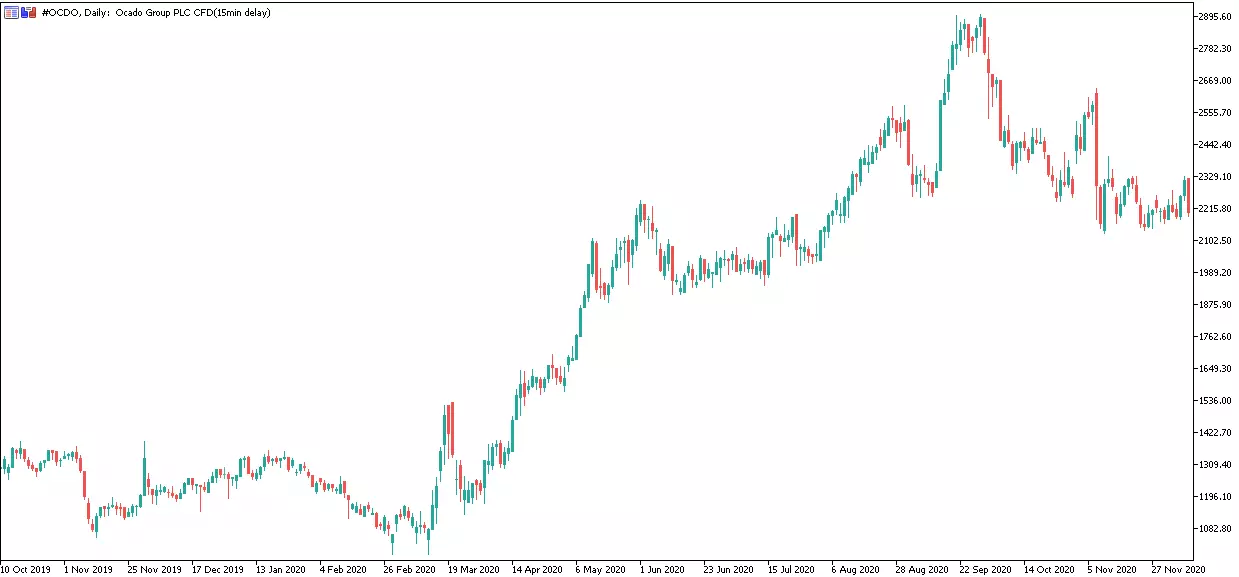Click the 14 Oct 2020 date label
Viewport: 1239px width, 577px height.
point(1049,569)
